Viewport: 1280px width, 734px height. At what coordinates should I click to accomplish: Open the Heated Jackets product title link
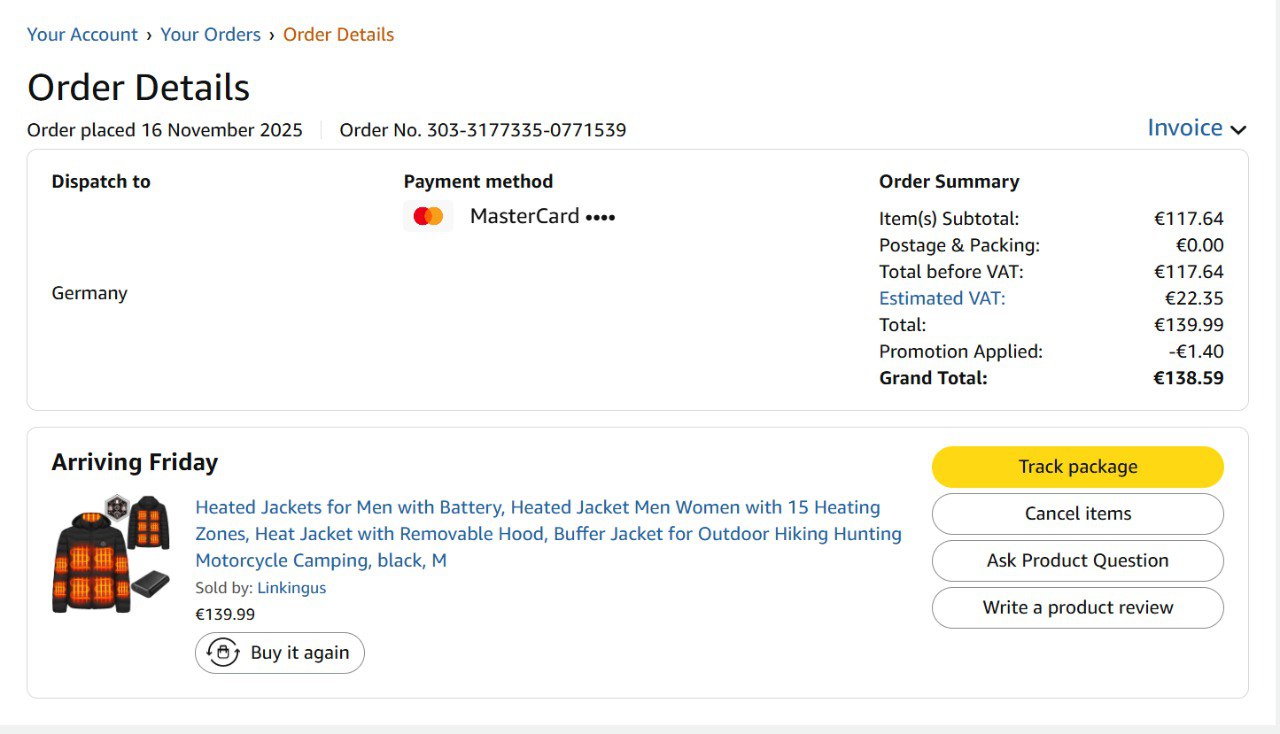point(547,534)
